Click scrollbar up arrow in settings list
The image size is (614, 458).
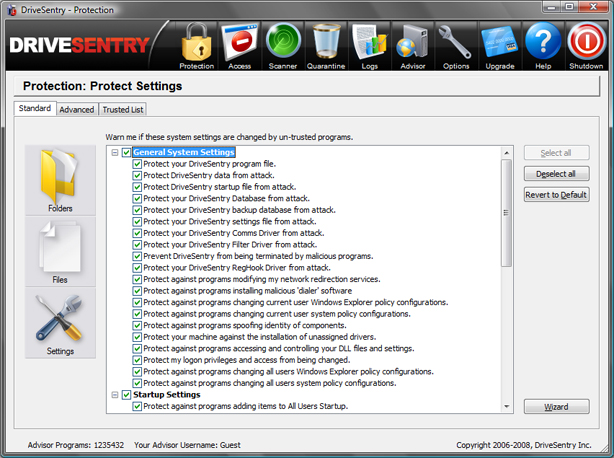[x=506, y=153]
